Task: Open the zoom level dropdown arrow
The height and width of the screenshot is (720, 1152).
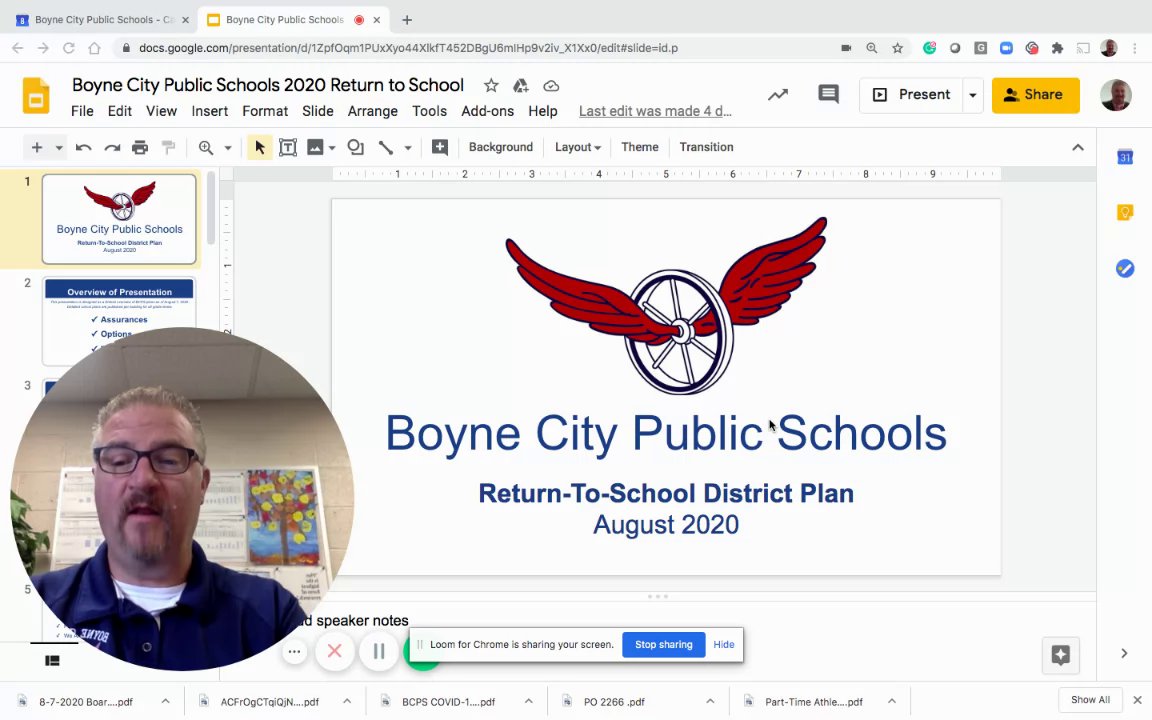Action: [228, 148]
